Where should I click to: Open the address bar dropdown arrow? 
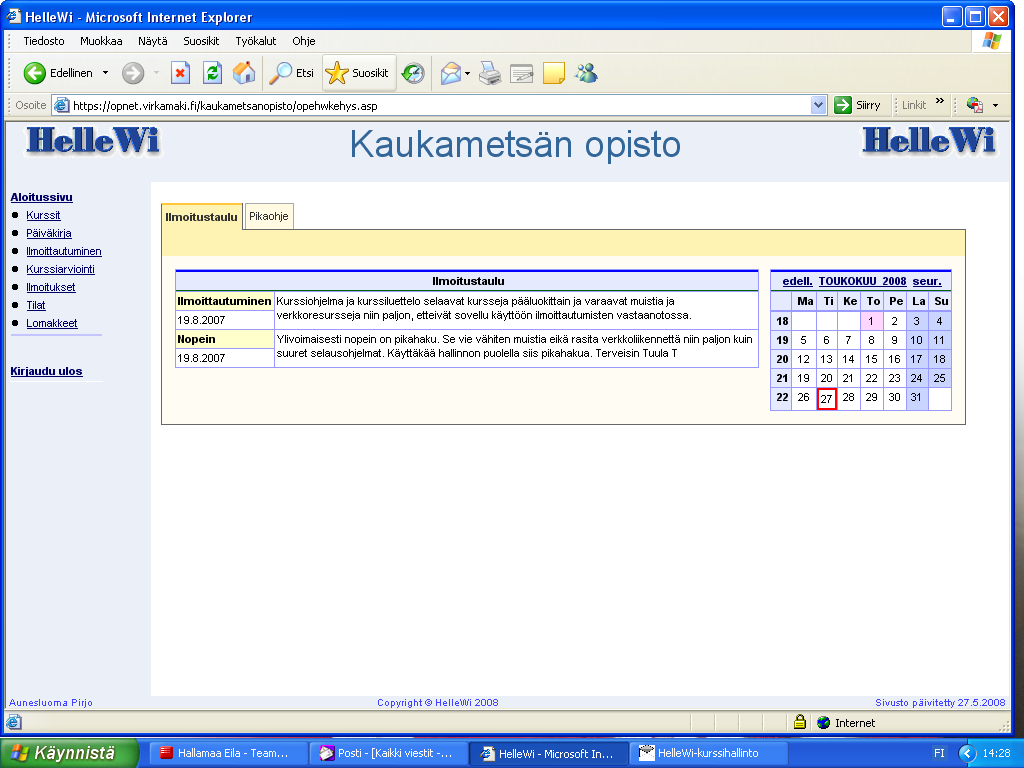tap(818, 105)
